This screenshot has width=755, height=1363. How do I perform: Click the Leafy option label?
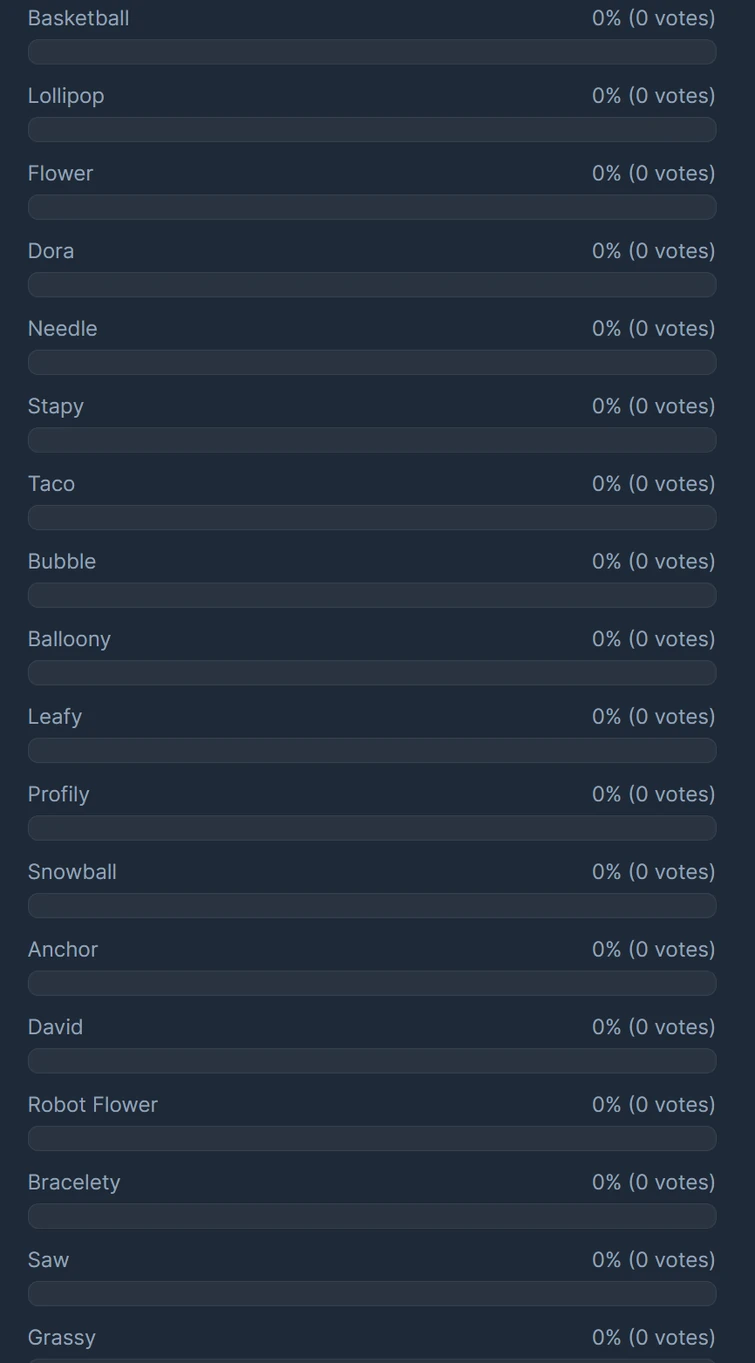[55, 717]
